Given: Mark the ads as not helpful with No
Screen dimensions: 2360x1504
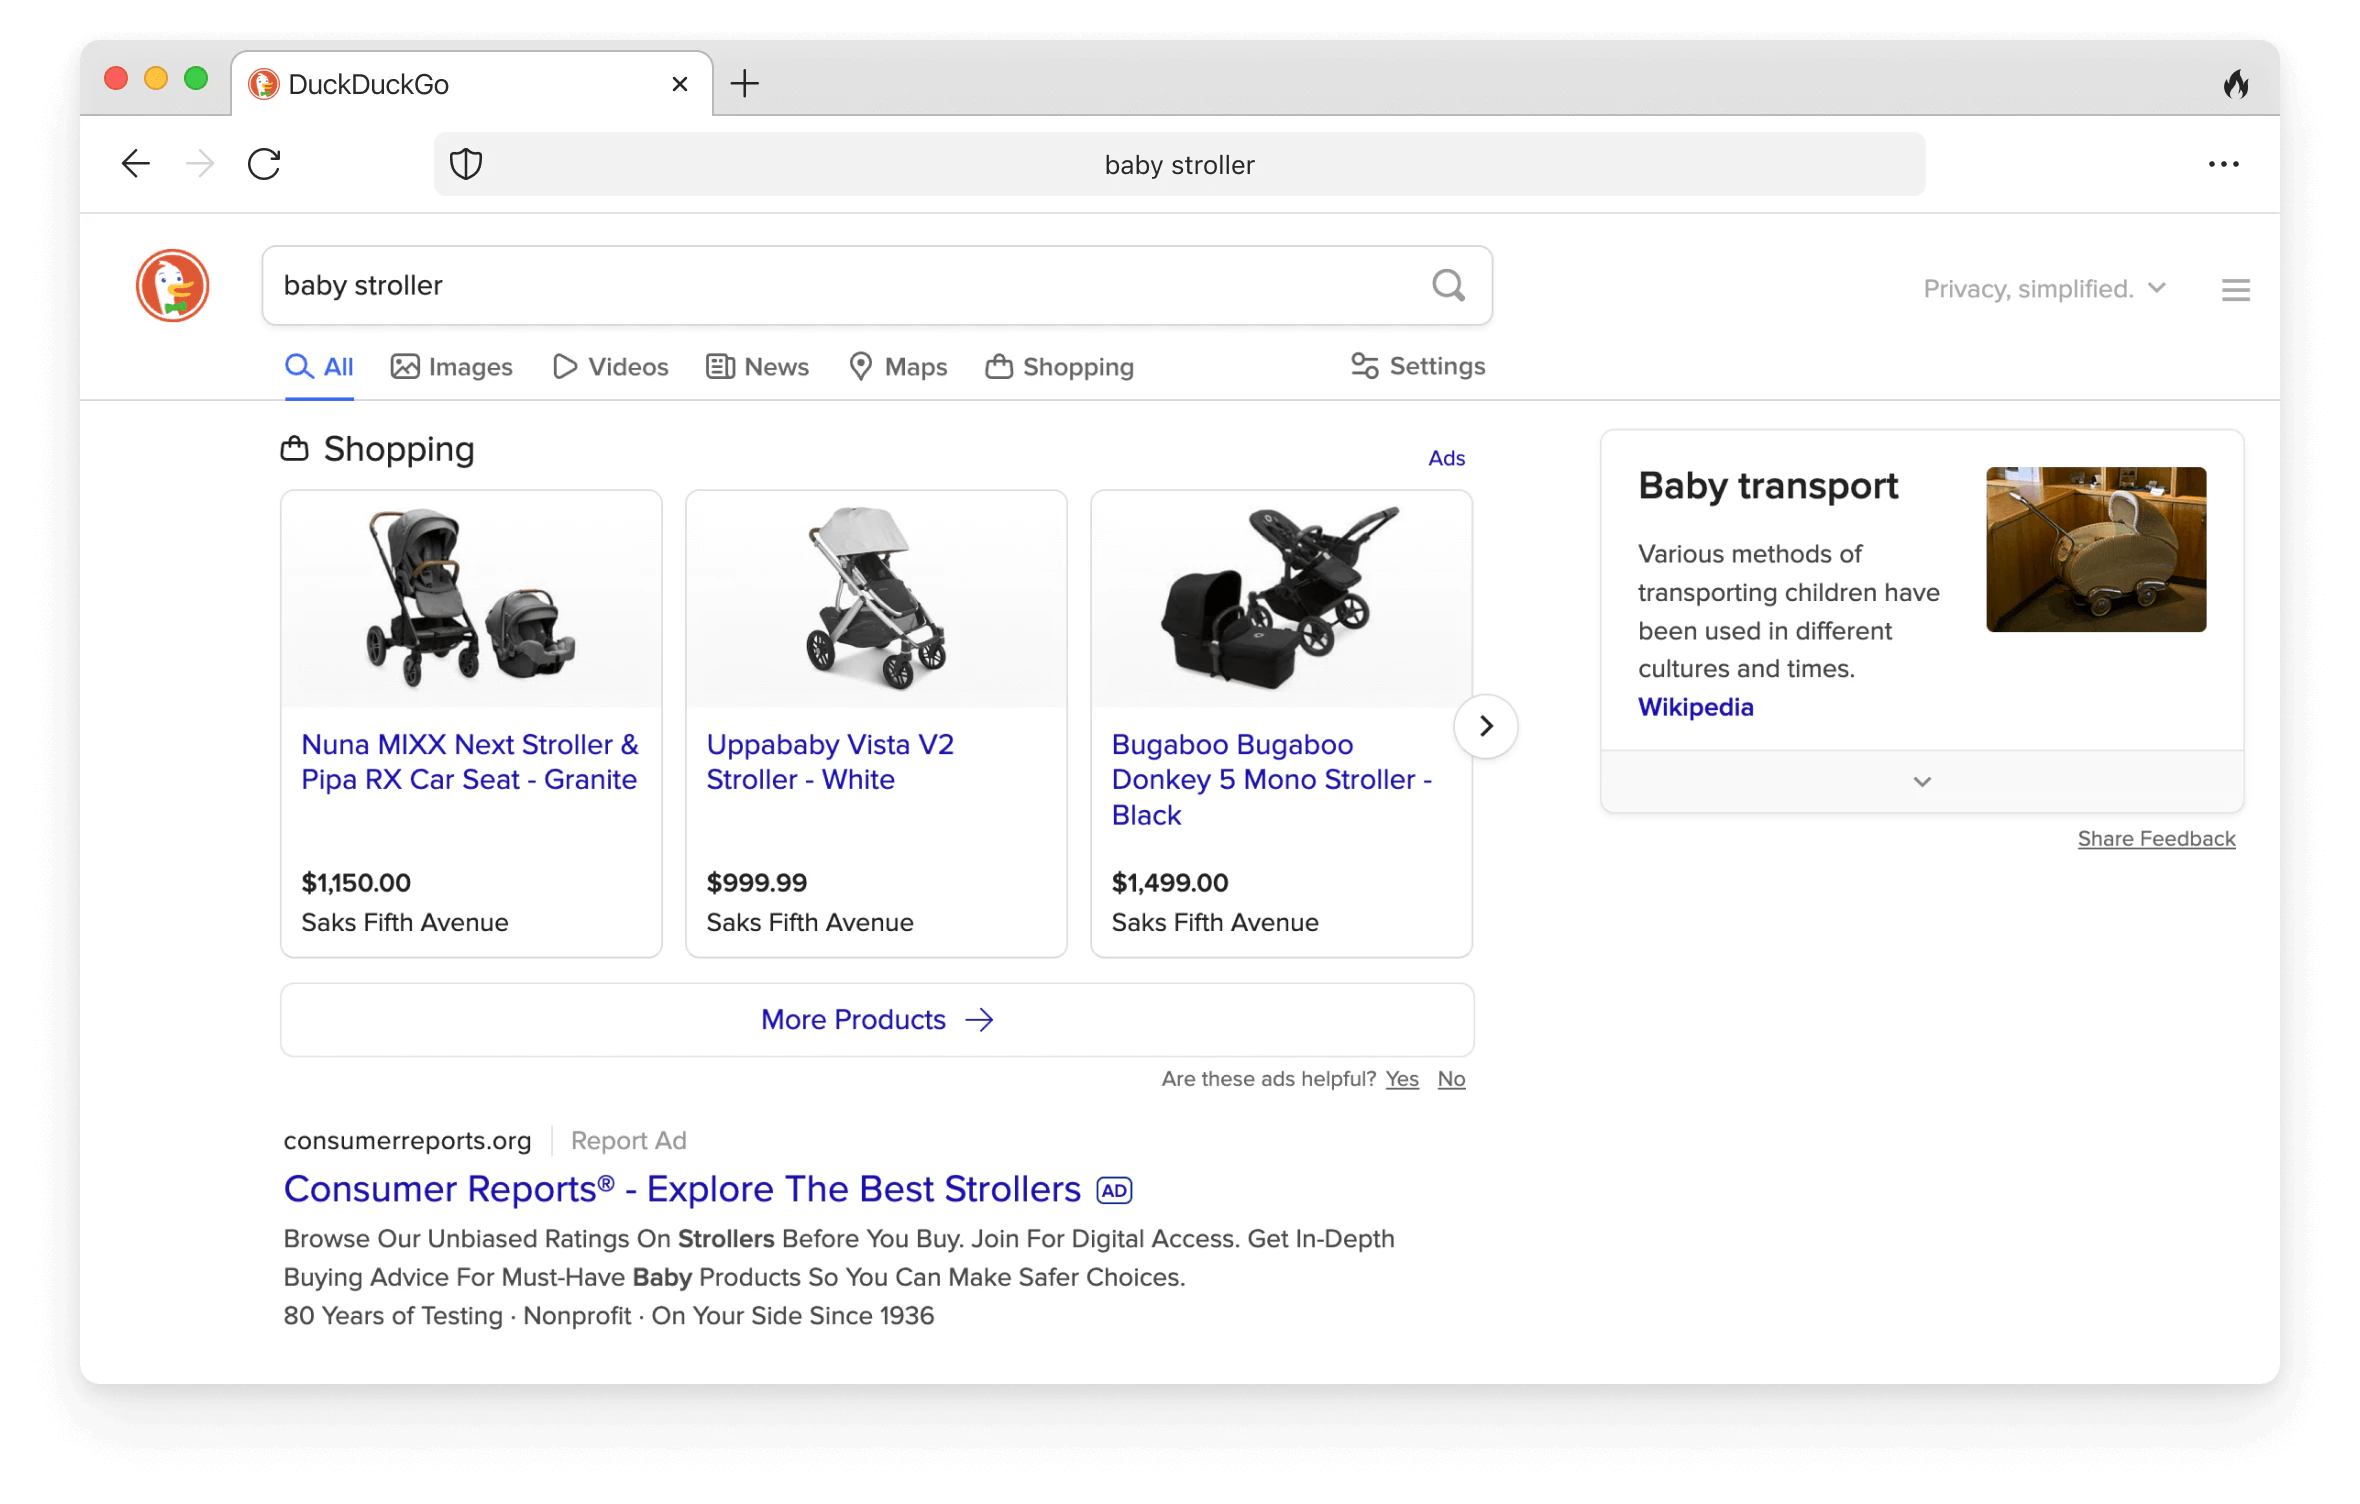Looking at the screenshot, I should click(x=1451, y=1078).
